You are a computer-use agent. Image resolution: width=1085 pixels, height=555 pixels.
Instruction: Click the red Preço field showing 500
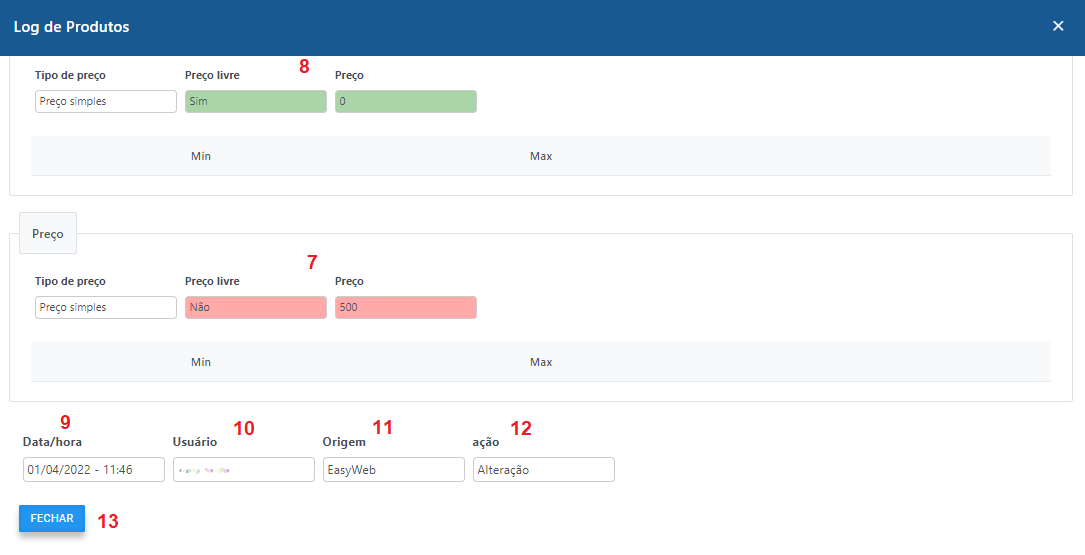405,308
